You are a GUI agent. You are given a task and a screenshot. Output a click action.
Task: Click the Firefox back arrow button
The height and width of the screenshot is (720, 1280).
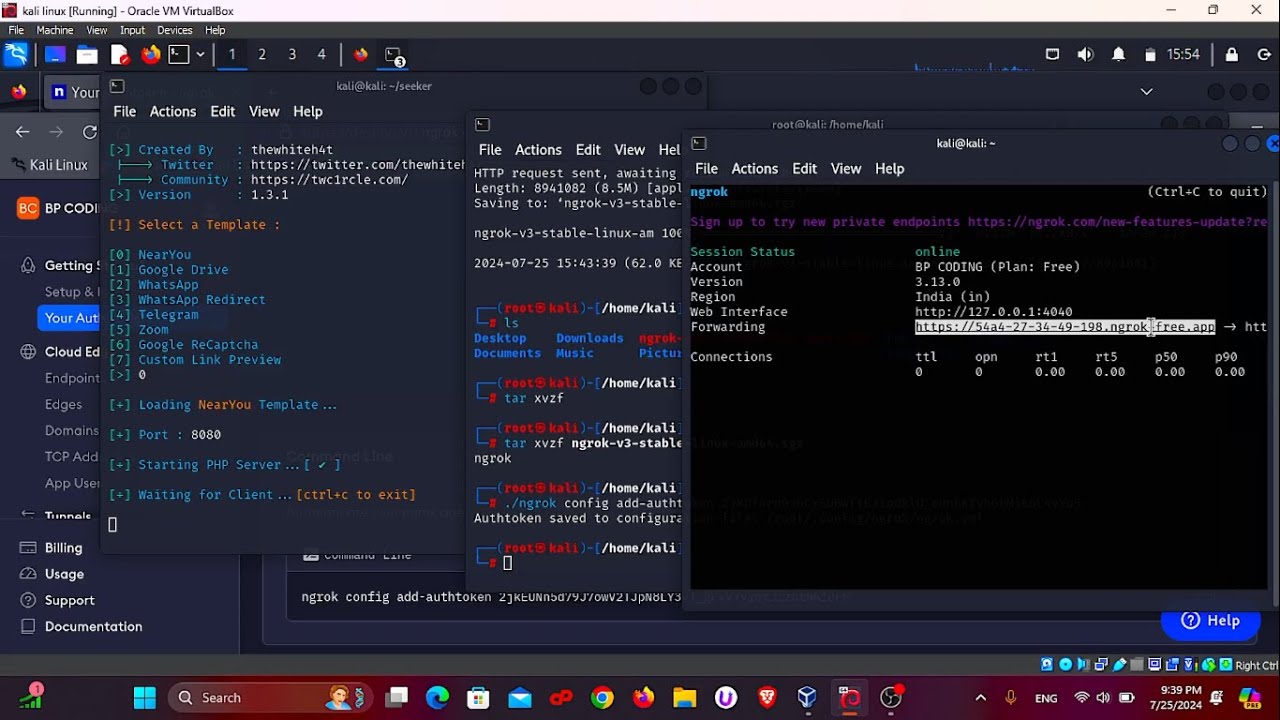pyautogui.click(x=23, y=132)
